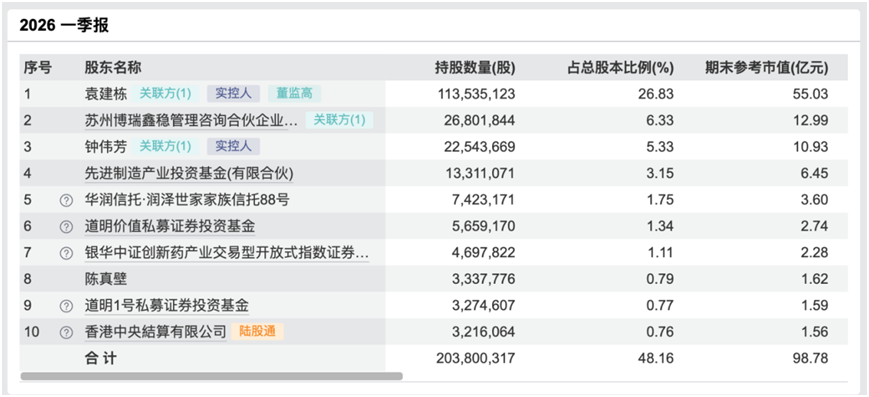869x397 pixels.
Task: Open 香港中央結算有限公司
Action: coord(156,332)
